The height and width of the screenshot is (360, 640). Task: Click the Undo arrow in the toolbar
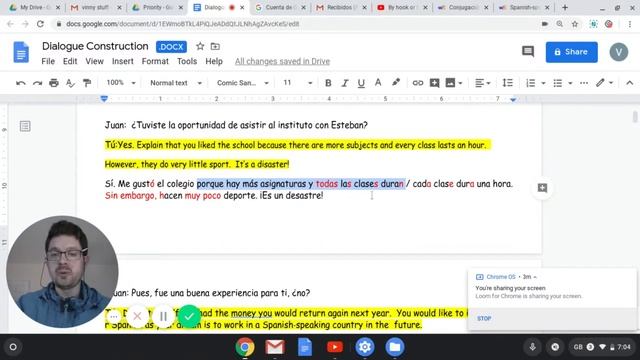coord(21,83)
